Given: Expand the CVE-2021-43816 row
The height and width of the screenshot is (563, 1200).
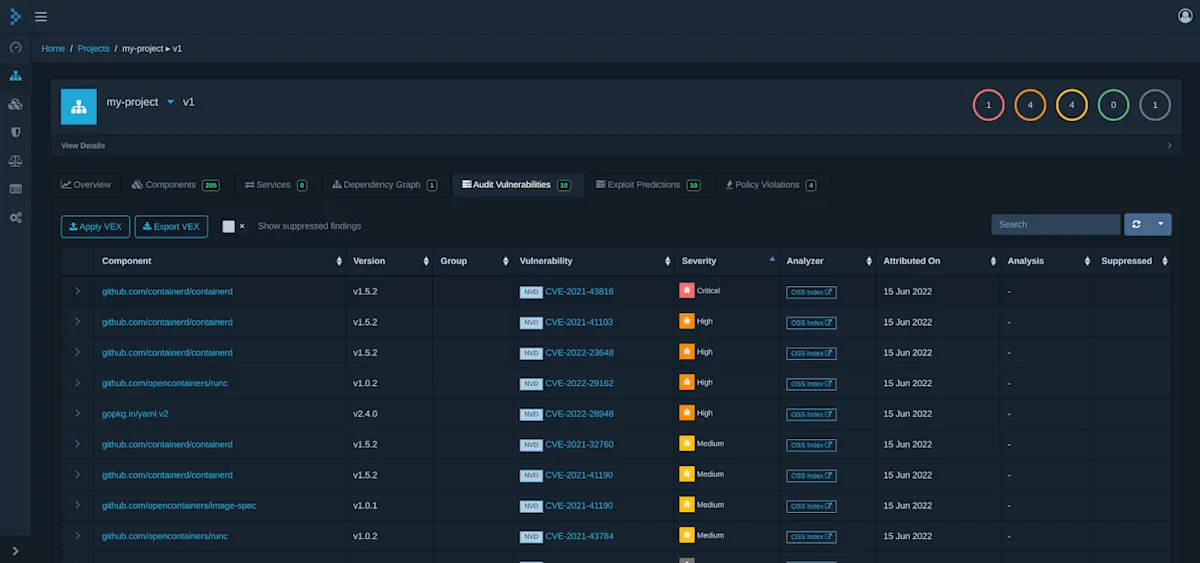Looking at the screenshot, I should point(77,291).
